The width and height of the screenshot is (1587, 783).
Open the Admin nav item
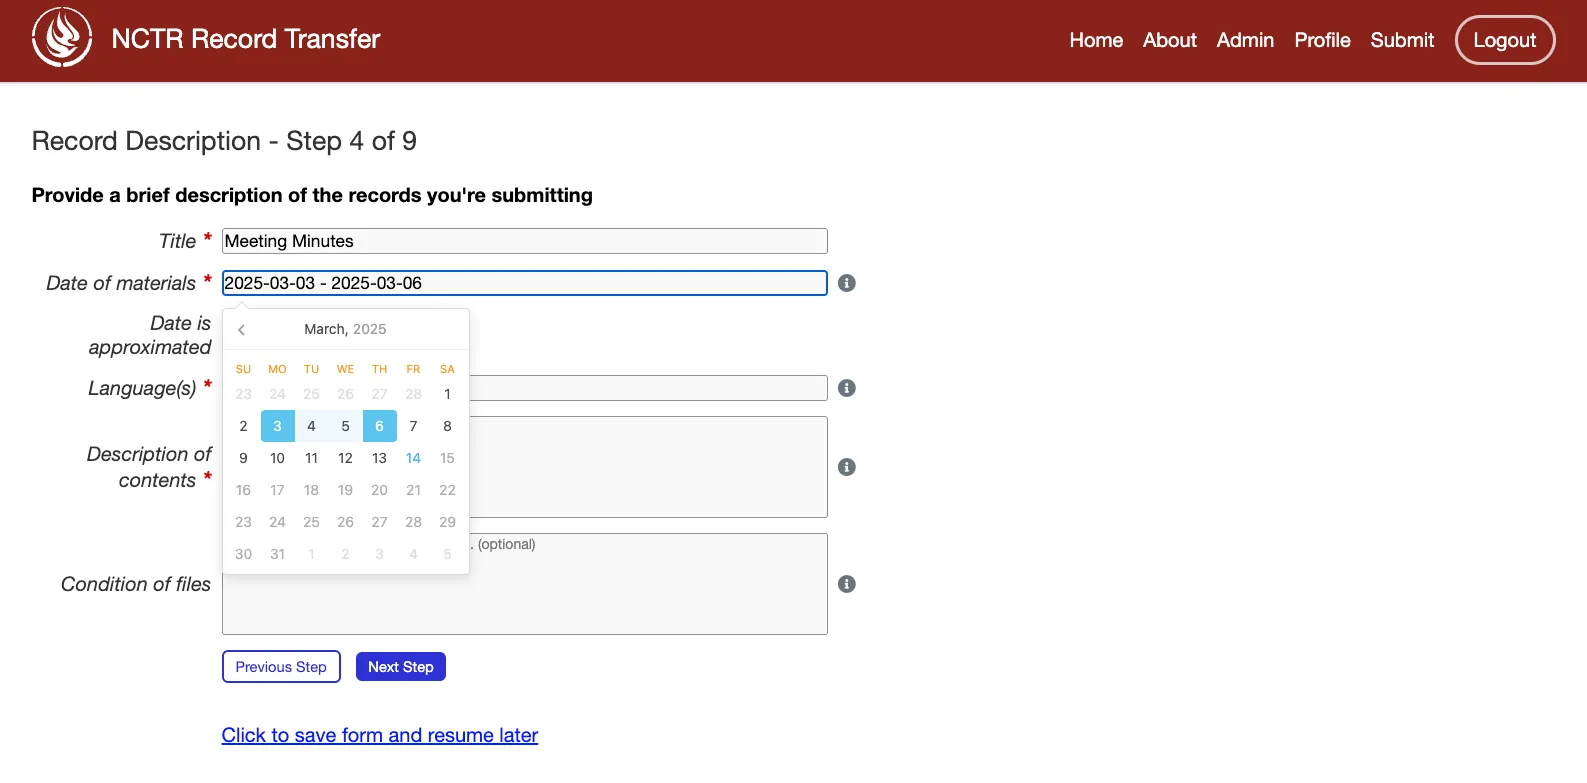tap(1245, 40)
